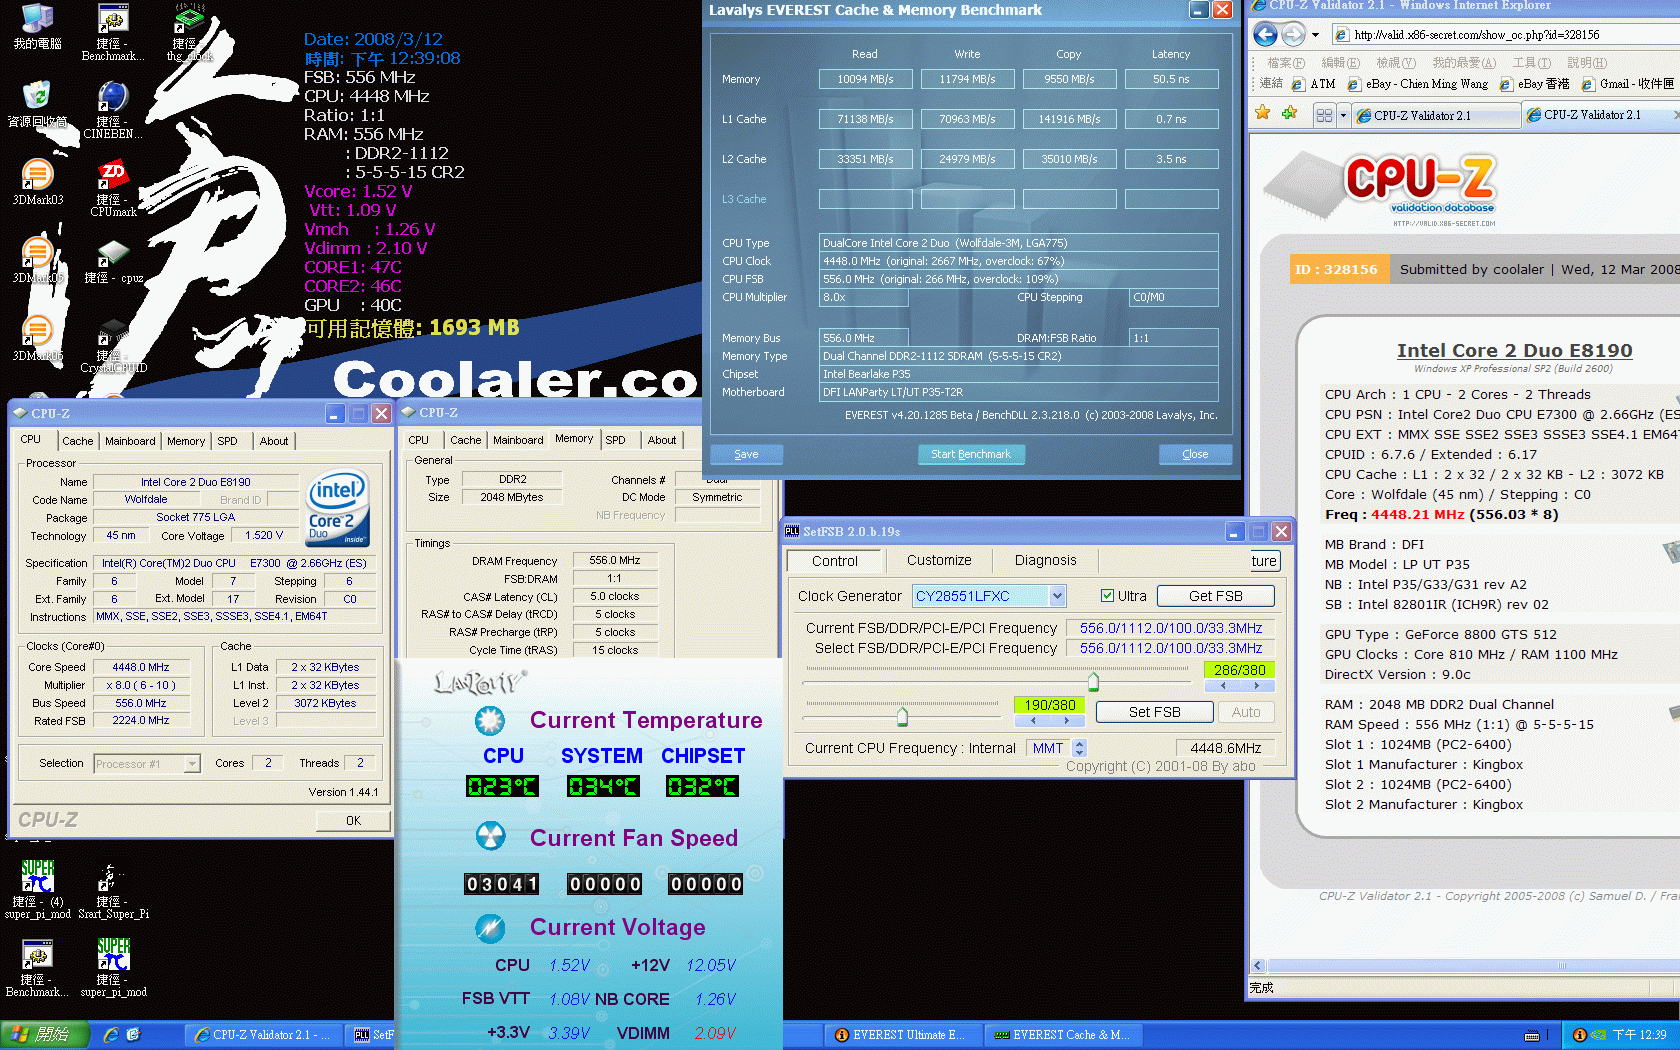Open the CINEBENCH shortcut icon

112,108
